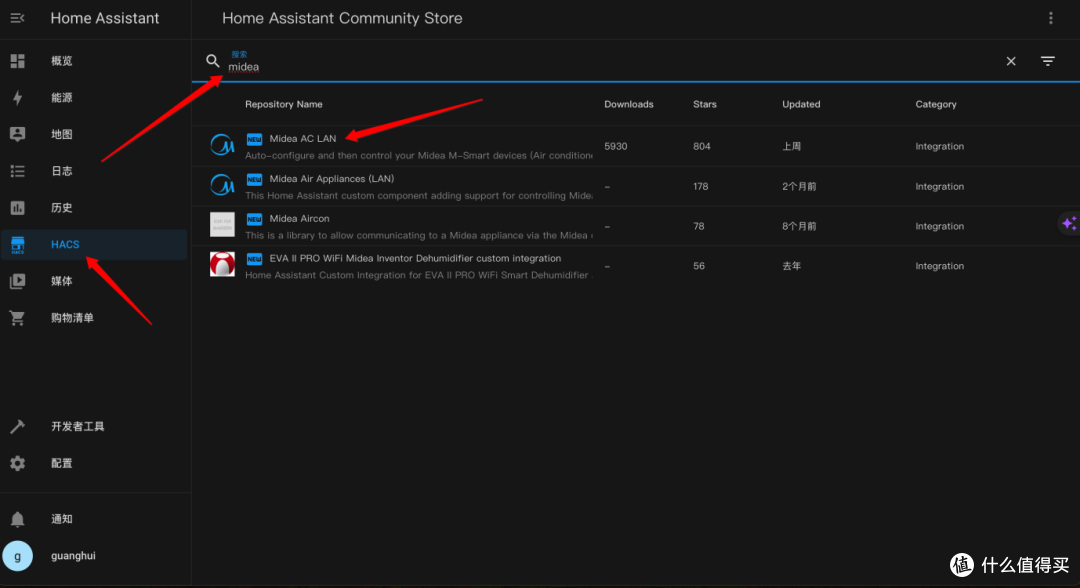The height and width of the screenshot is (588, 1080).
Task: Select the 购物清单 sidebar item
Action: 95,317
